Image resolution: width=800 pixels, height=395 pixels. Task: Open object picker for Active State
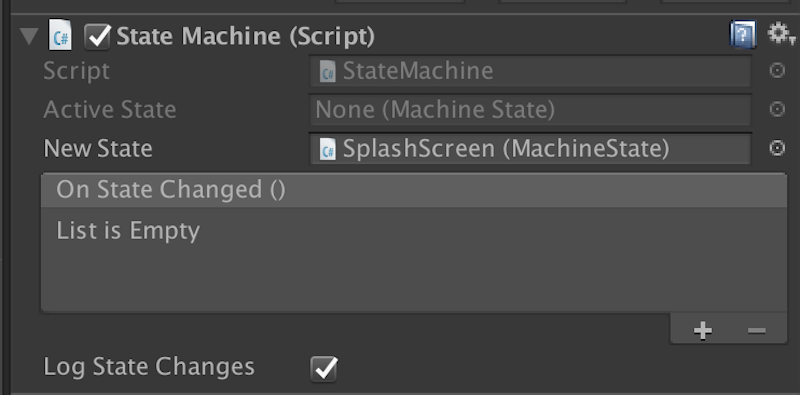pyautogui.click(x=777, y=109)
